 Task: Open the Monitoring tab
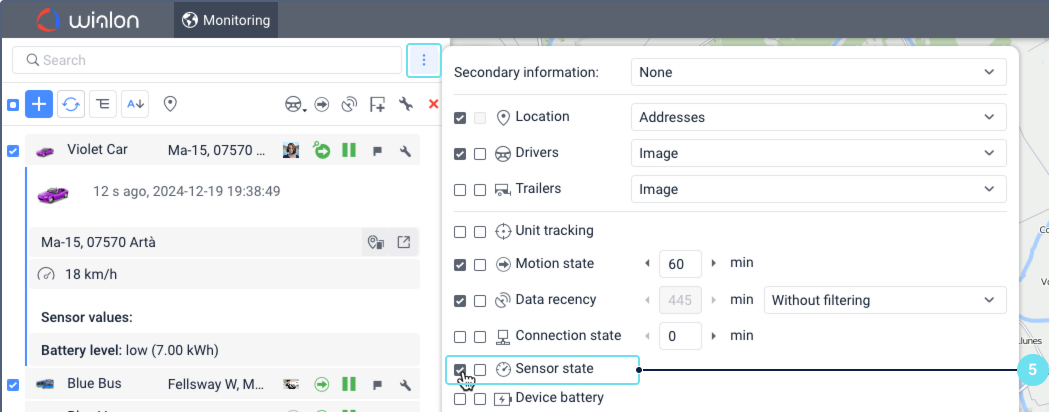226,20
